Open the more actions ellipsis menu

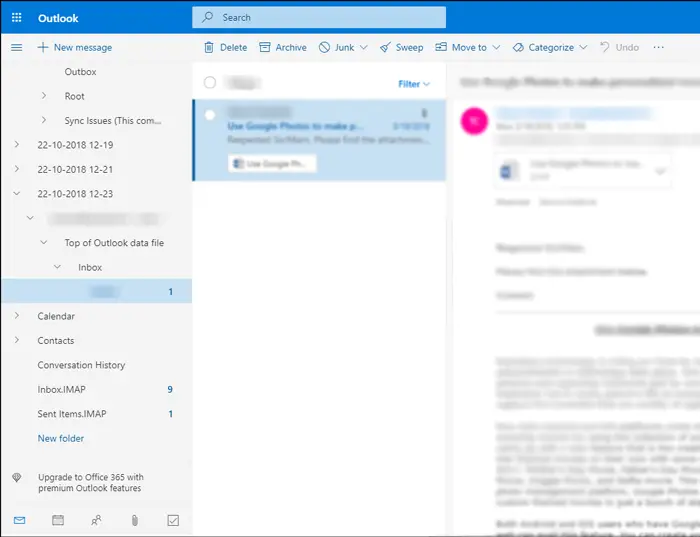pos(658,47)
